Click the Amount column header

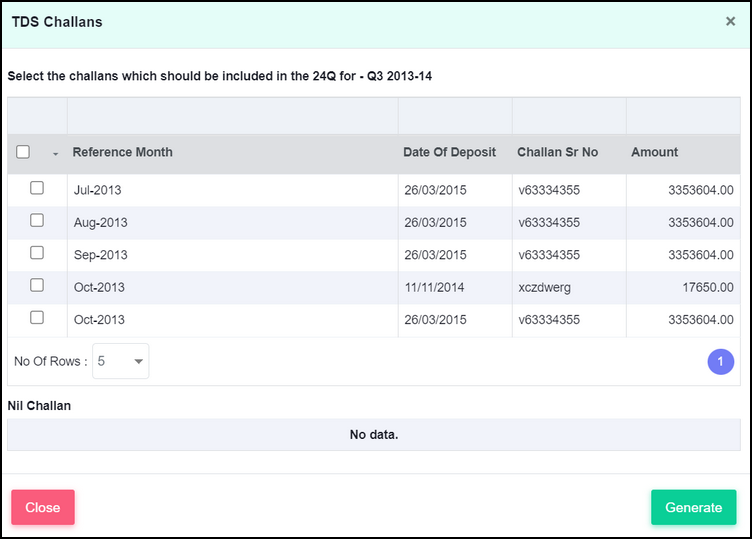point(654,152)
